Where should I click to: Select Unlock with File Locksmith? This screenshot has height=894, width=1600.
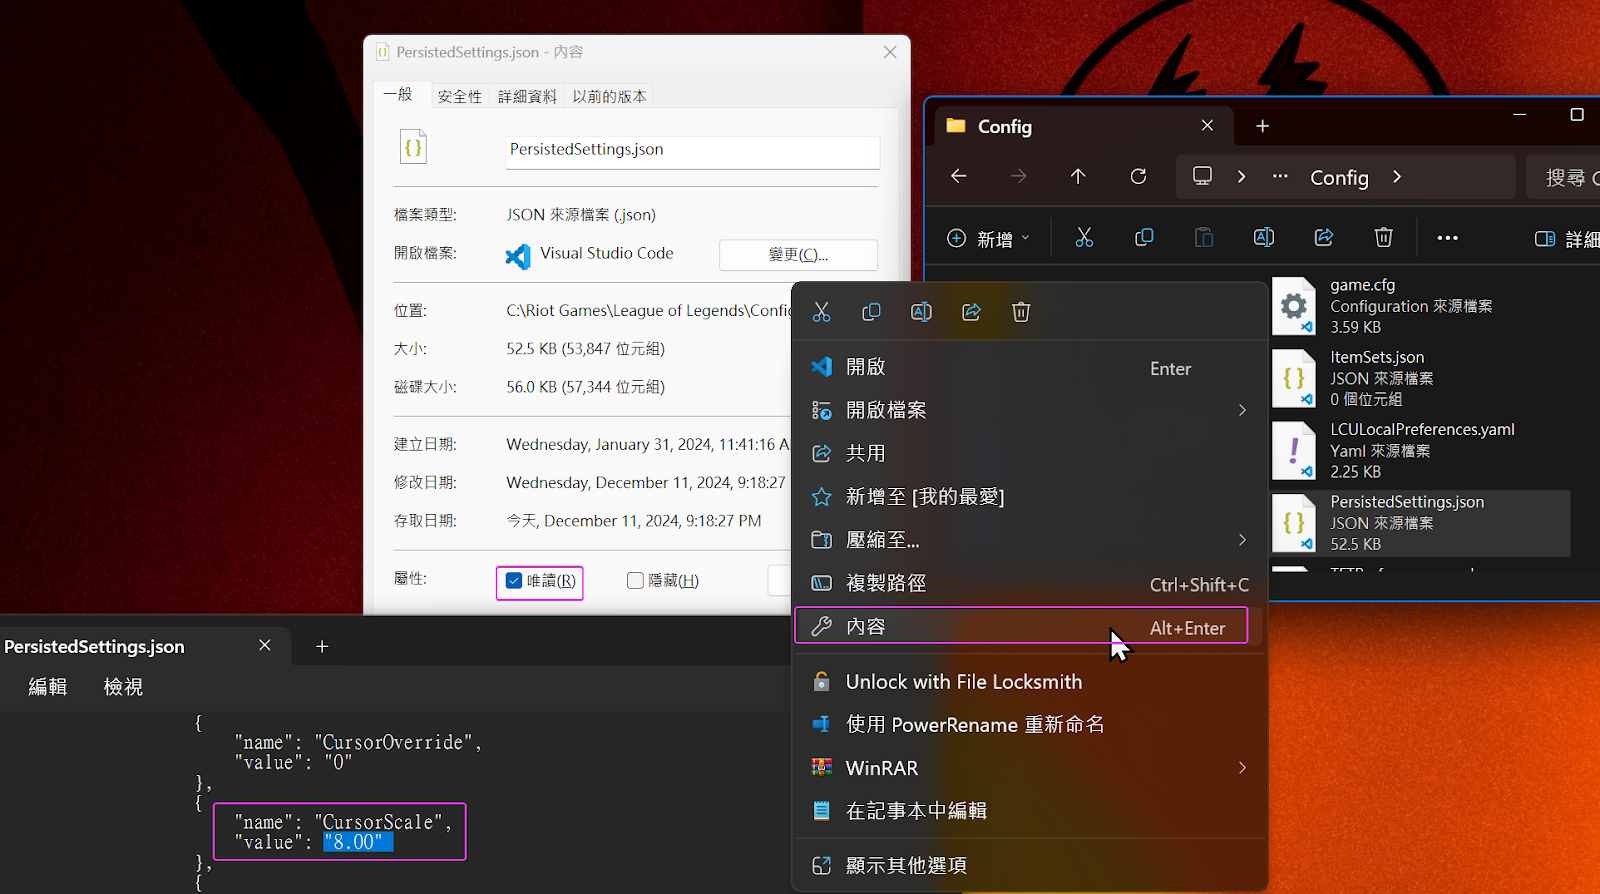click(x=1030, y=682)
